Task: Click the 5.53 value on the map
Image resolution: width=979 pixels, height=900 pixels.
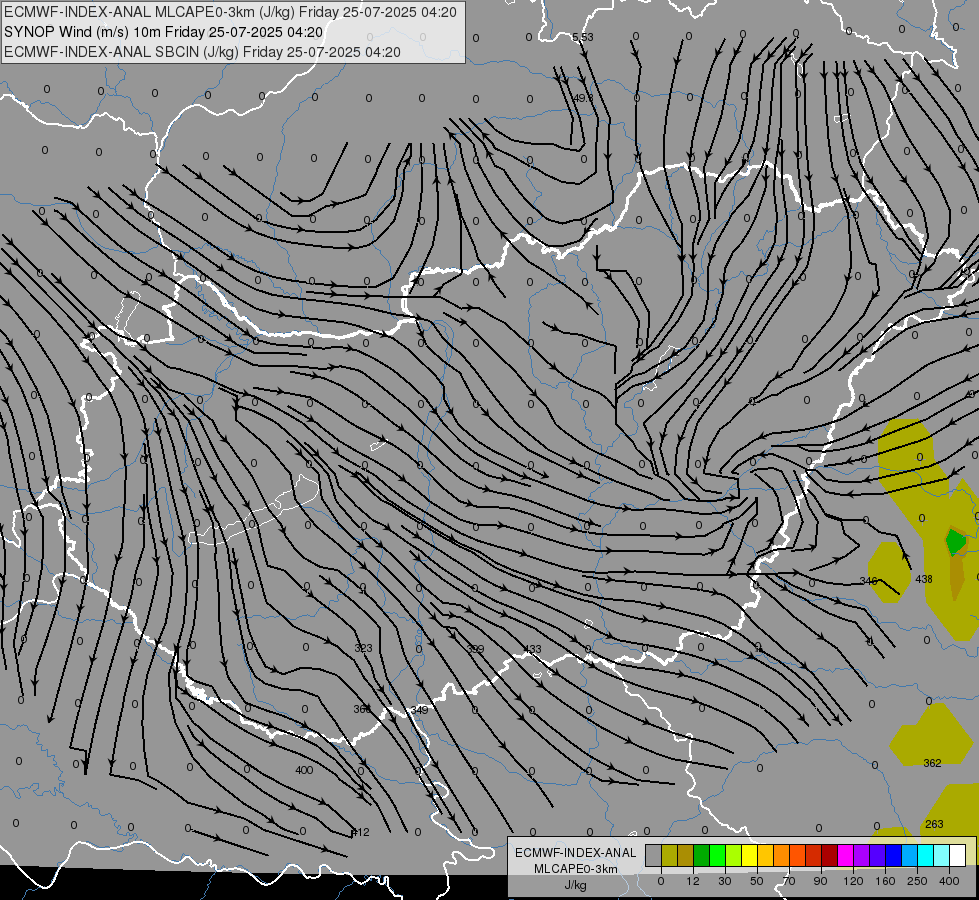Action: pyautogui.click(x=583, y=37)
